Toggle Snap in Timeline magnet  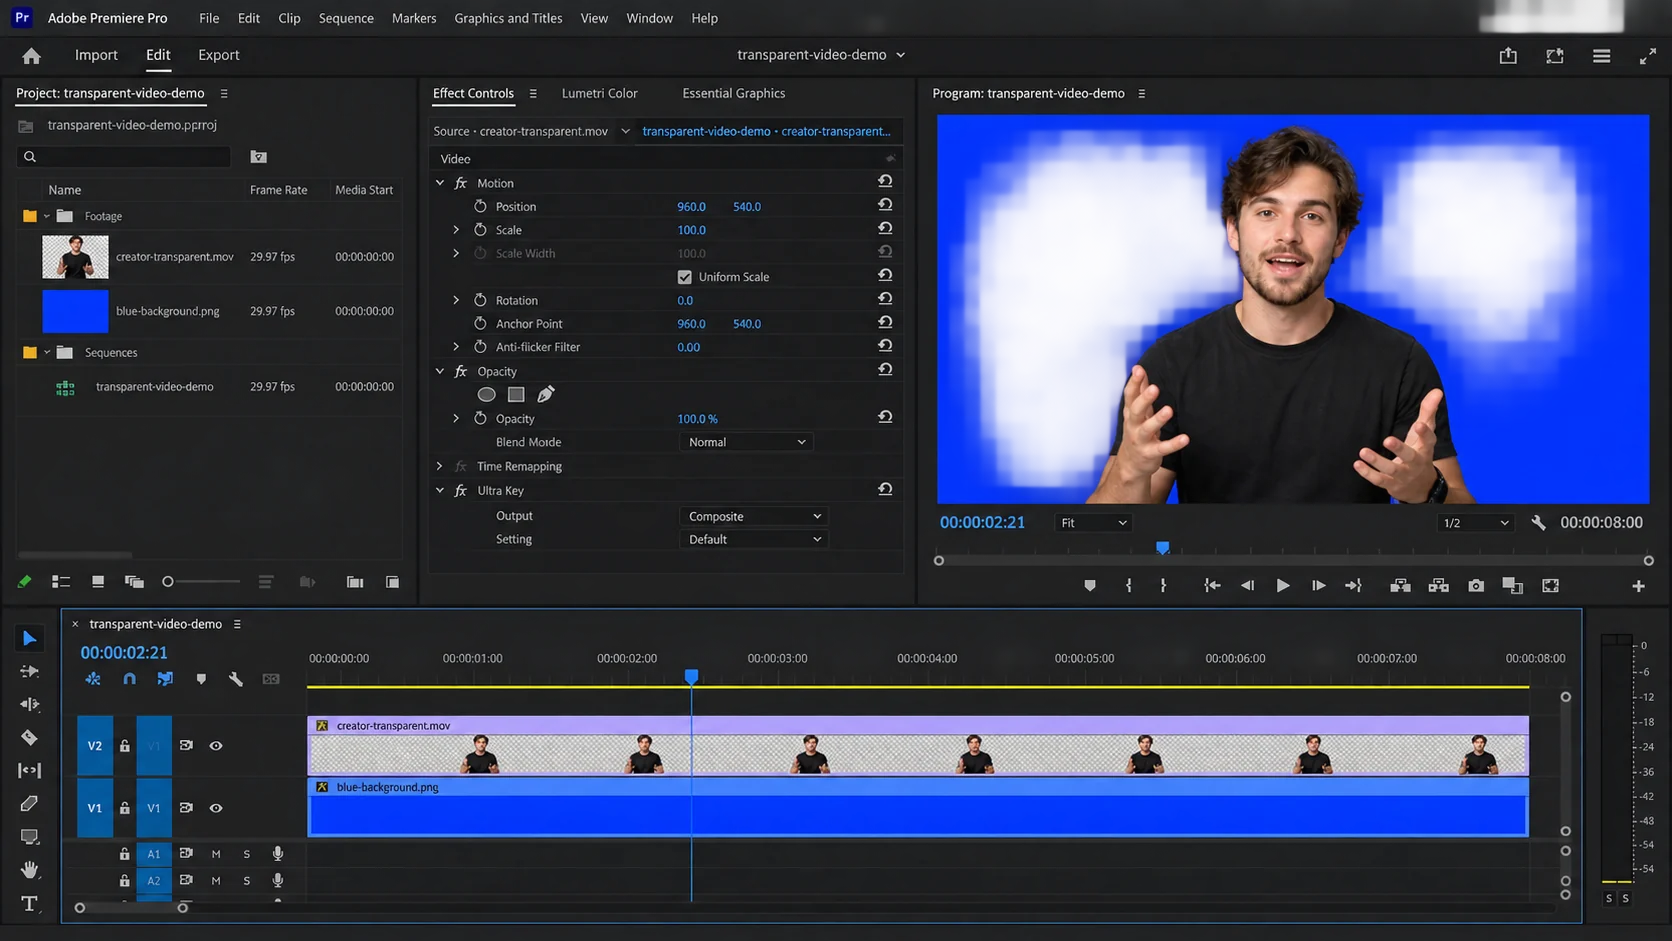[129, 679]
